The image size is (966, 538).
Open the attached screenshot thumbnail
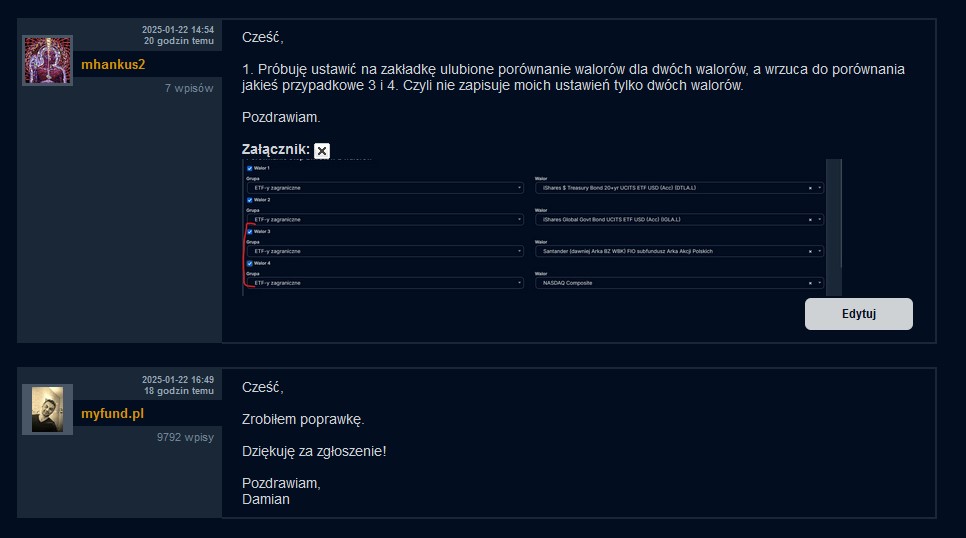tap(540, 227)
